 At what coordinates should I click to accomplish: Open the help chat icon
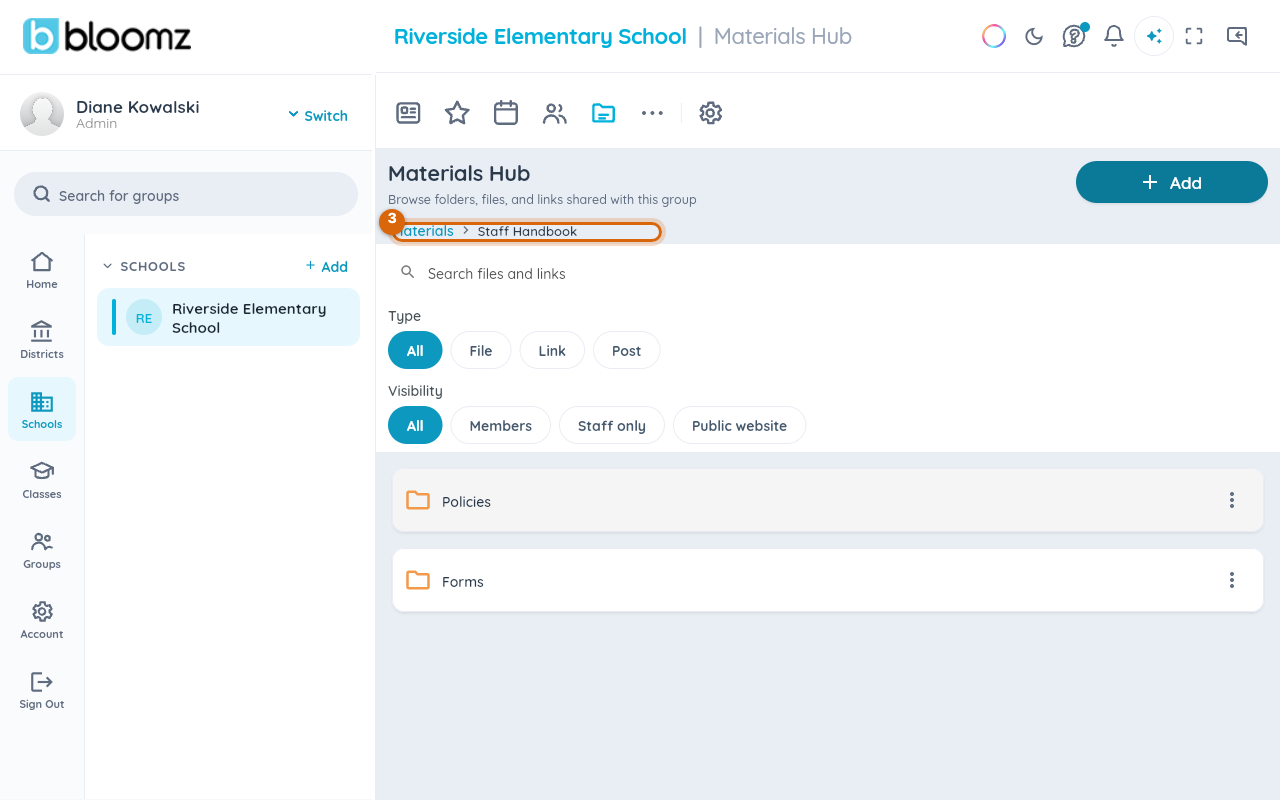coord(1074,36)
